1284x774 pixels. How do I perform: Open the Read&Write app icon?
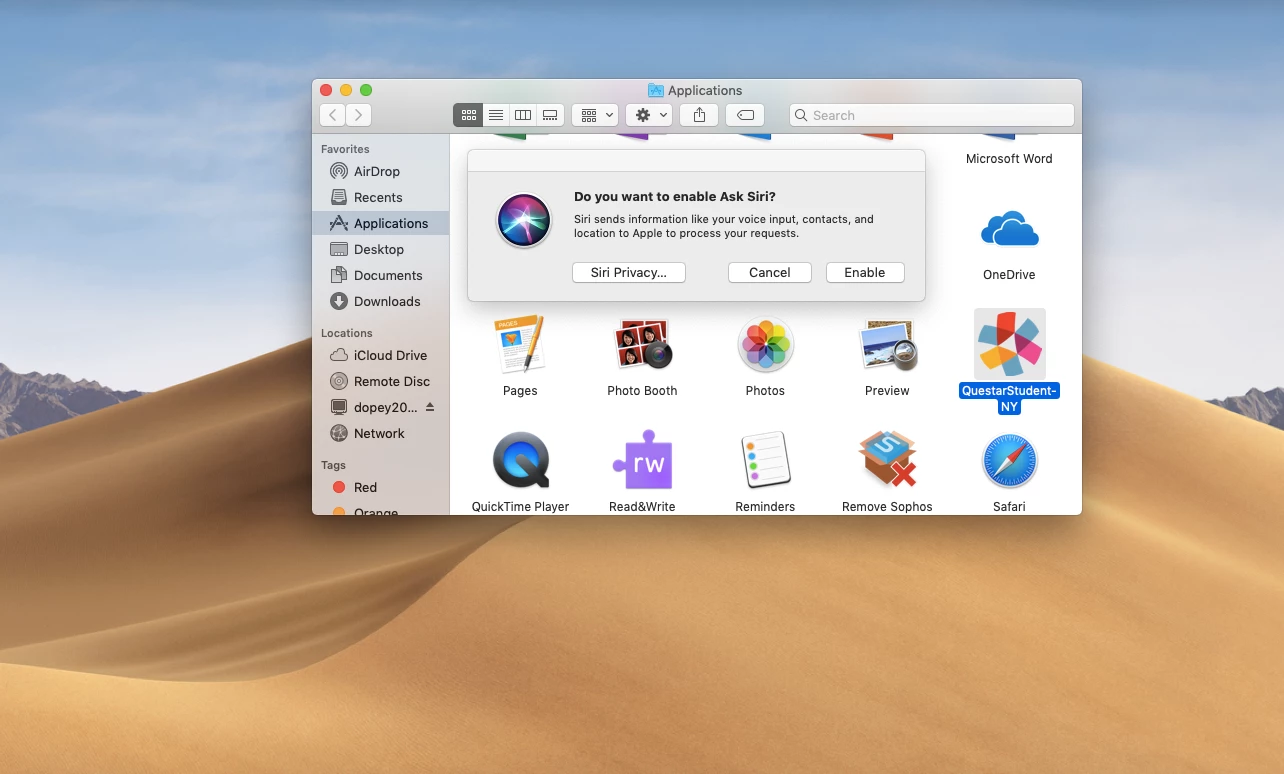(x=642, y=461)
